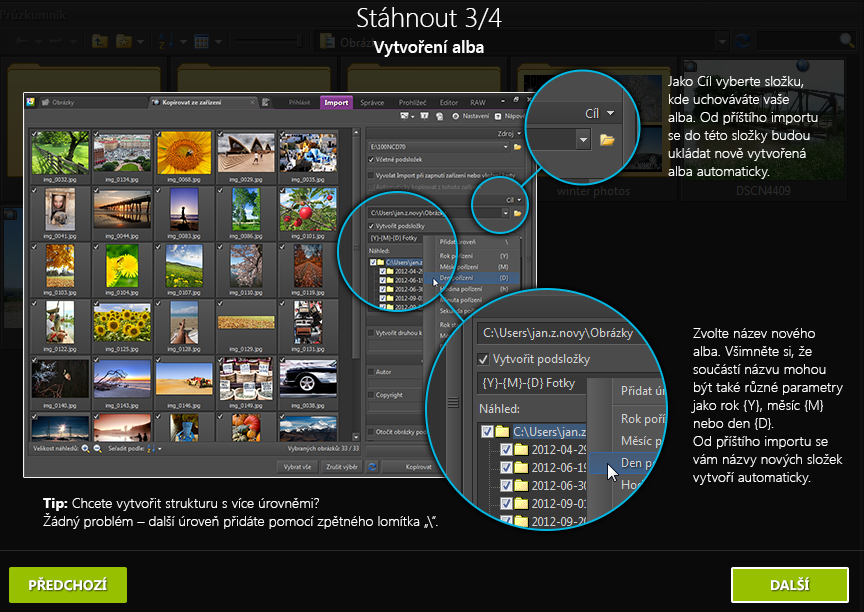Click background Průzkumník sort A-Z icon
864x612 pixels.
coord(165,41)
